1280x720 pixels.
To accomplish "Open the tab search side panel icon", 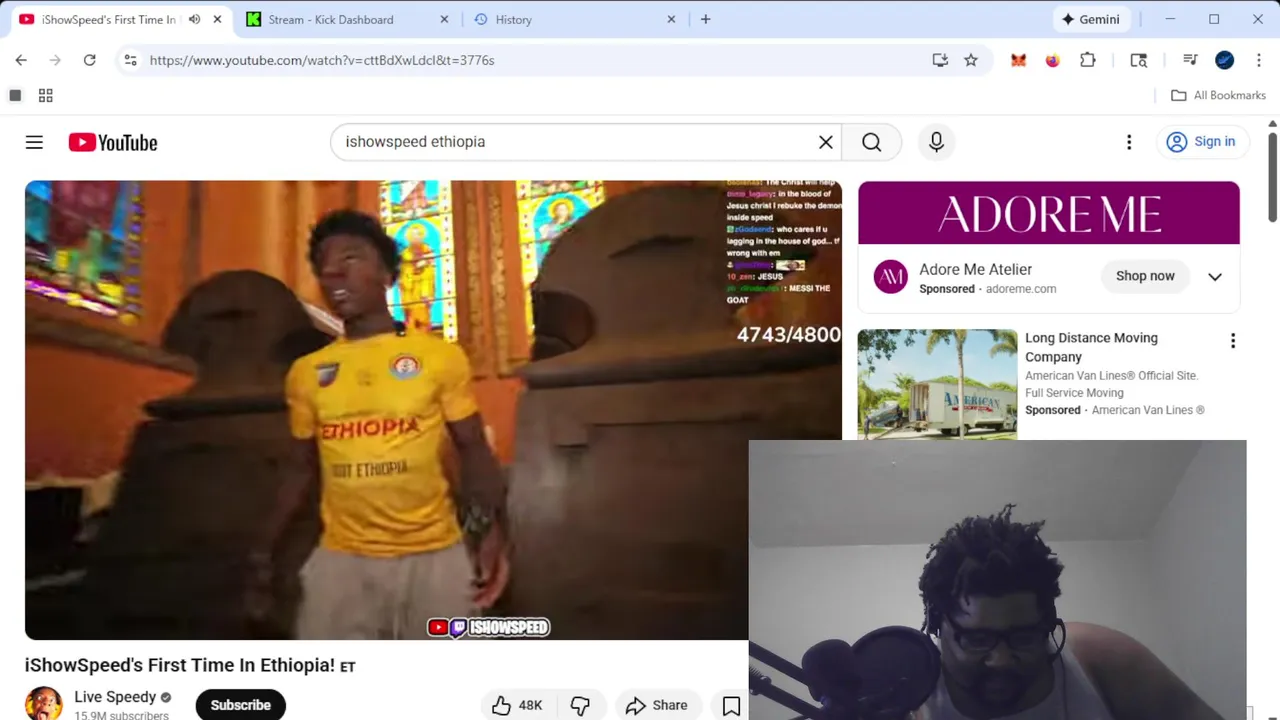I will point(1138,60).
